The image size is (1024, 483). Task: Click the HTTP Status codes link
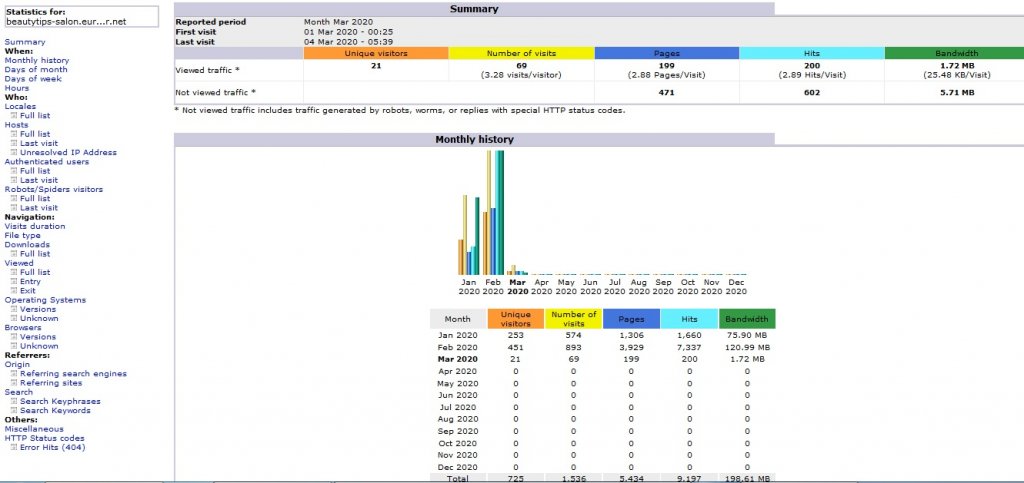(x=43, y=438)
